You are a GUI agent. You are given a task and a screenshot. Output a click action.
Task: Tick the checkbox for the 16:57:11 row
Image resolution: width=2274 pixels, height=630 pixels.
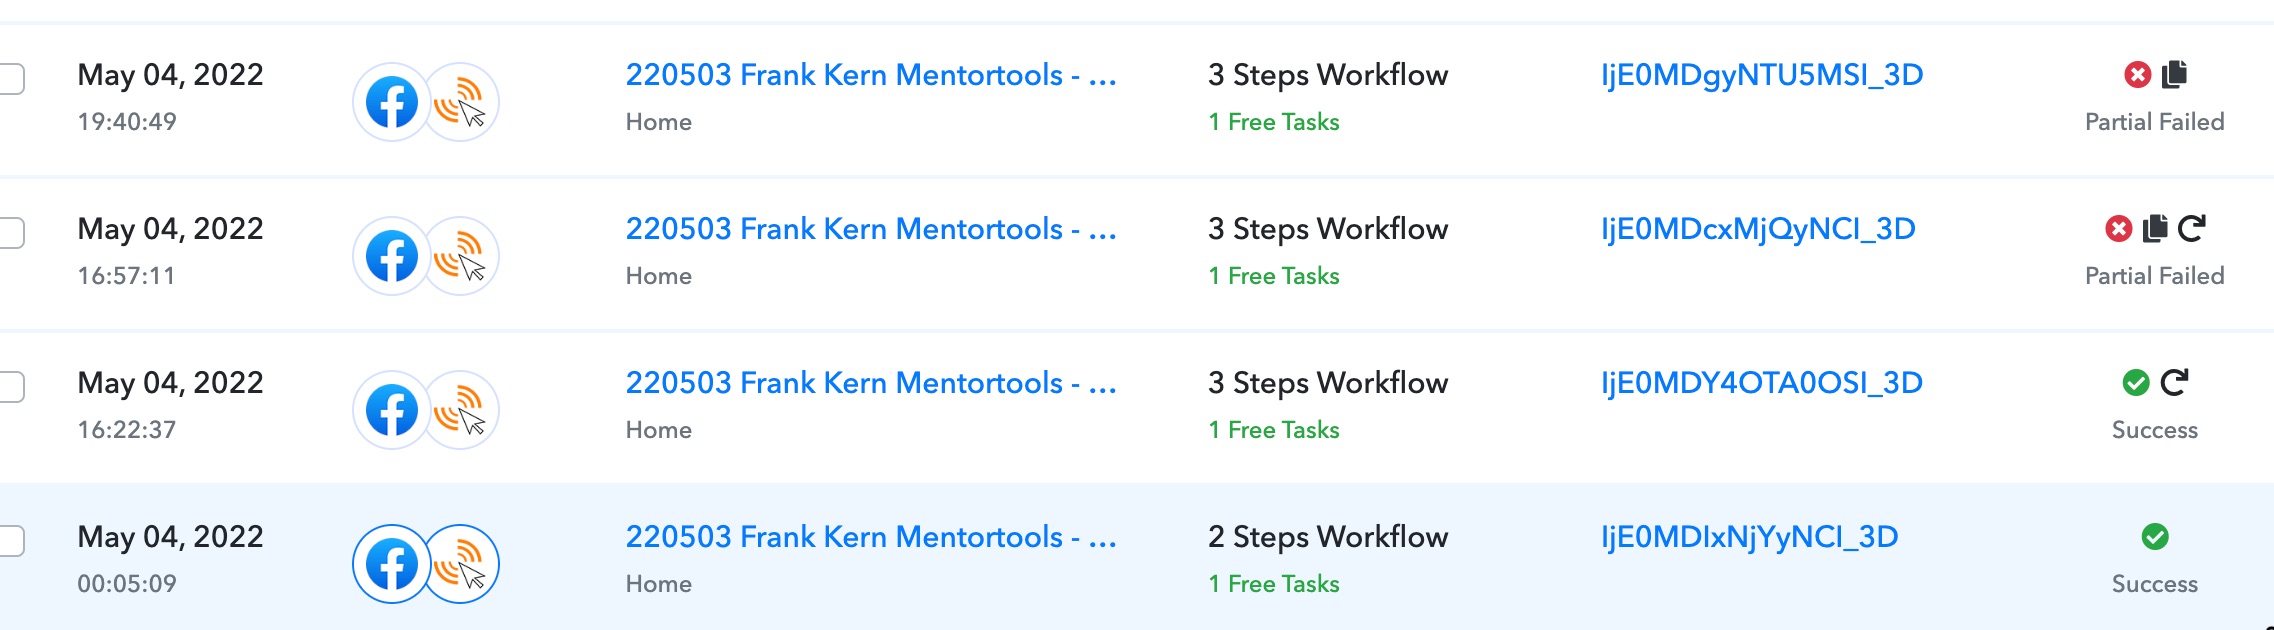pos(9,233)
